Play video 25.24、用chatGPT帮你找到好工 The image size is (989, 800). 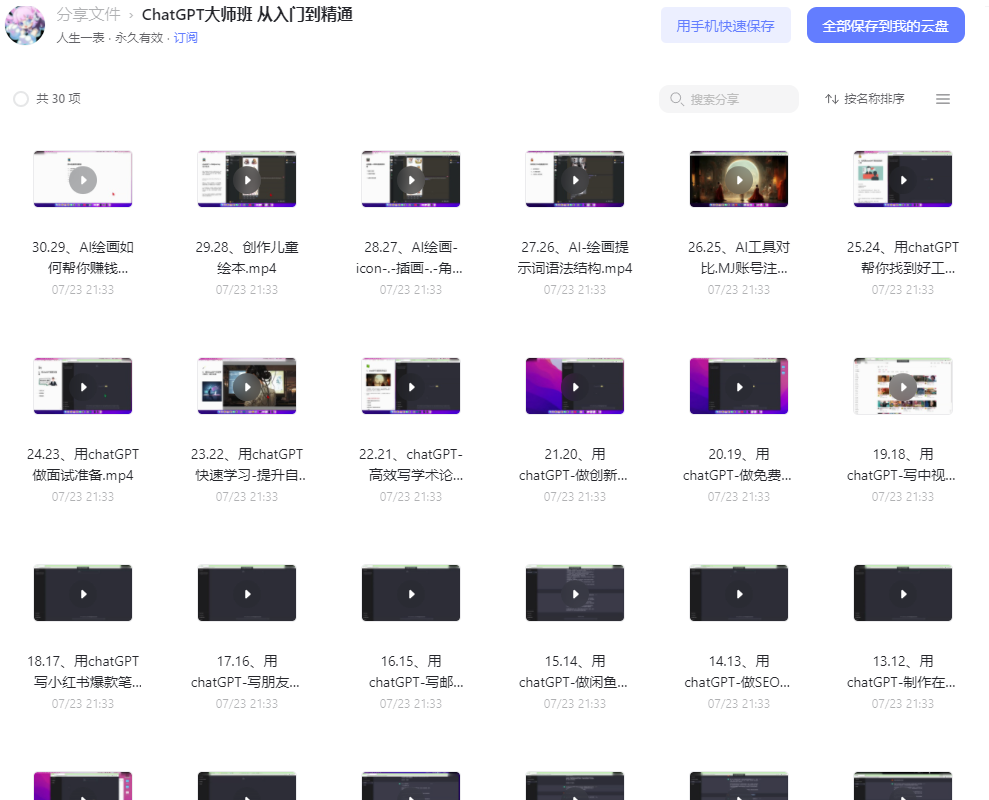tap(903, 179)
